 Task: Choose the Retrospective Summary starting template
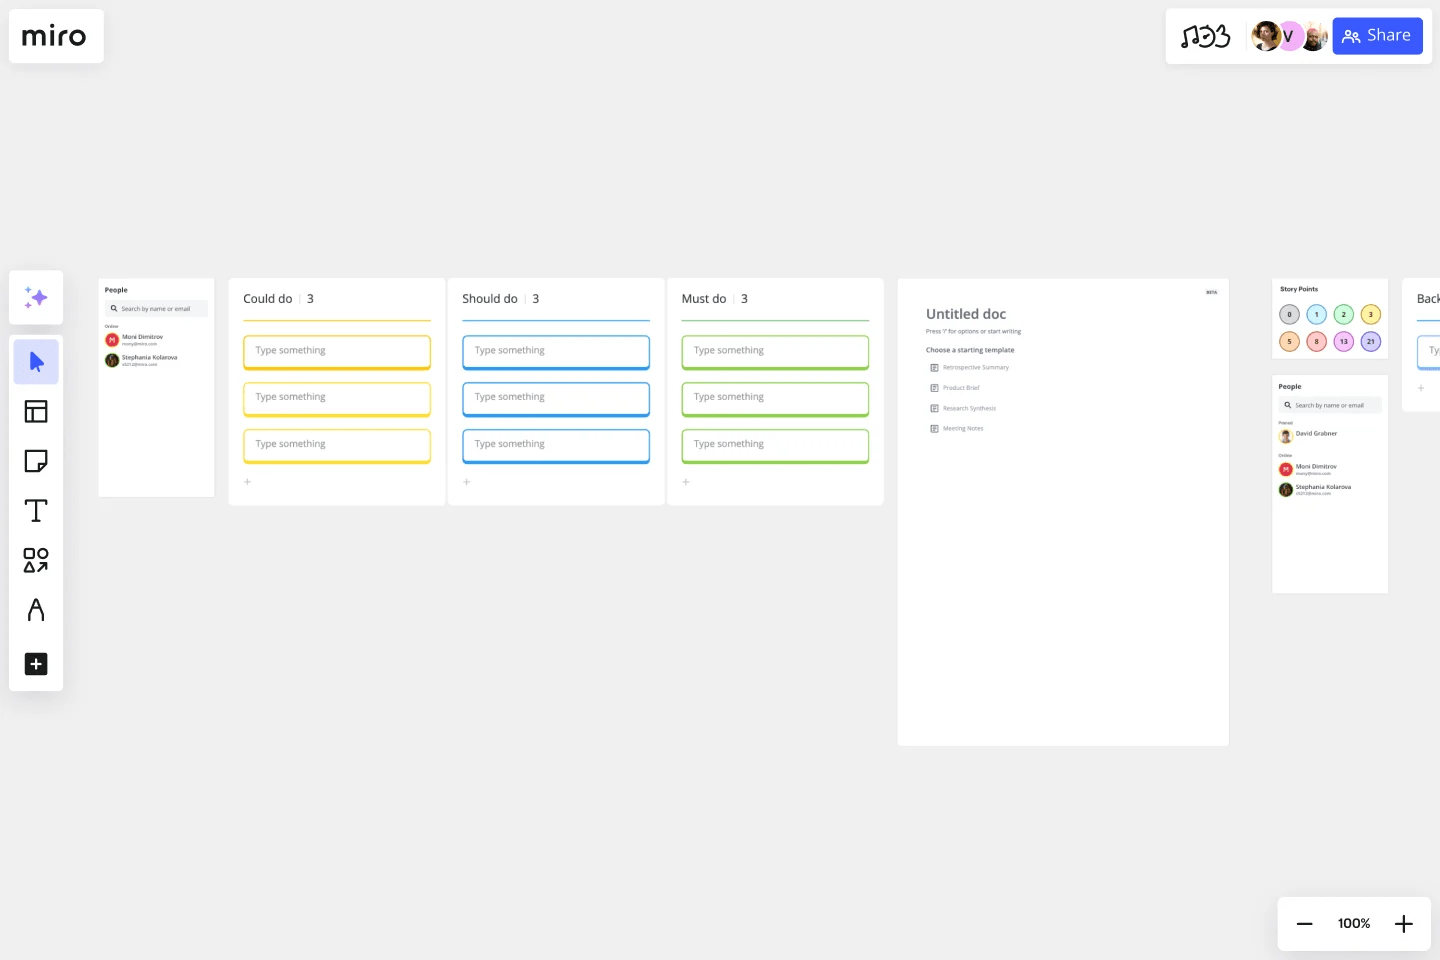(x=976, y=367)
